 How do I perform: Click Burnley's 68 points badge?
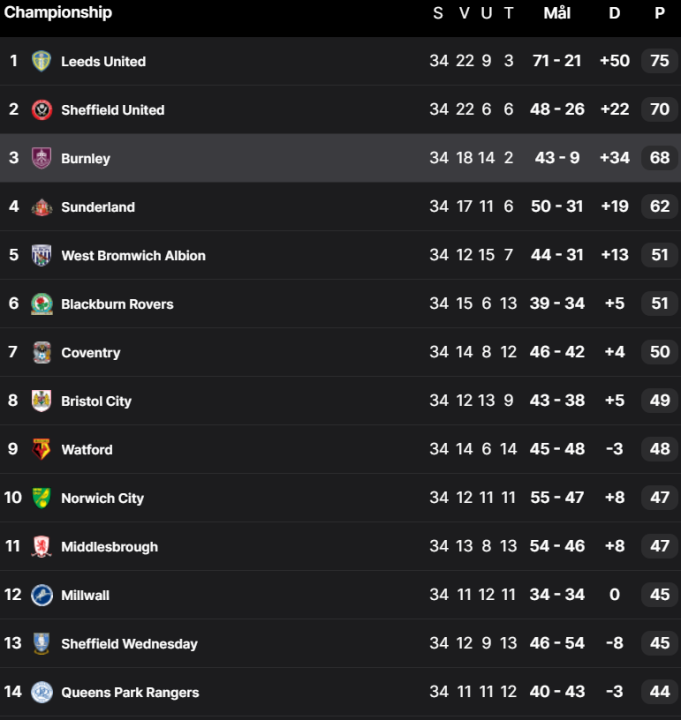pyautogui.click(x=659, y=158)
